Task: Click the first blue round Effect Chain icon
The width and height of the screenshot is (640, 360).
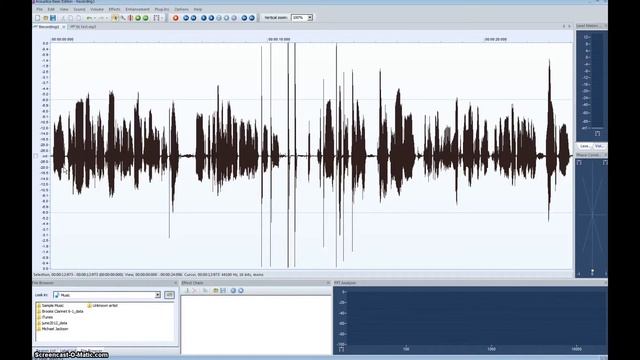Action: tap(233, 291)
